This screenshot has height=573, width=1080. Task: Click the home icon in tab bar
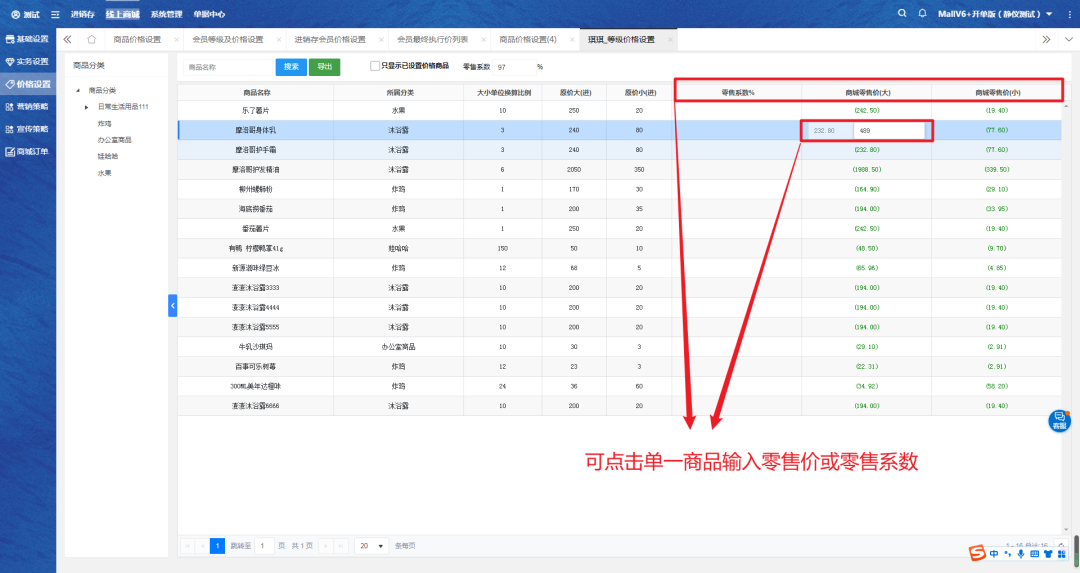point(92,39)
